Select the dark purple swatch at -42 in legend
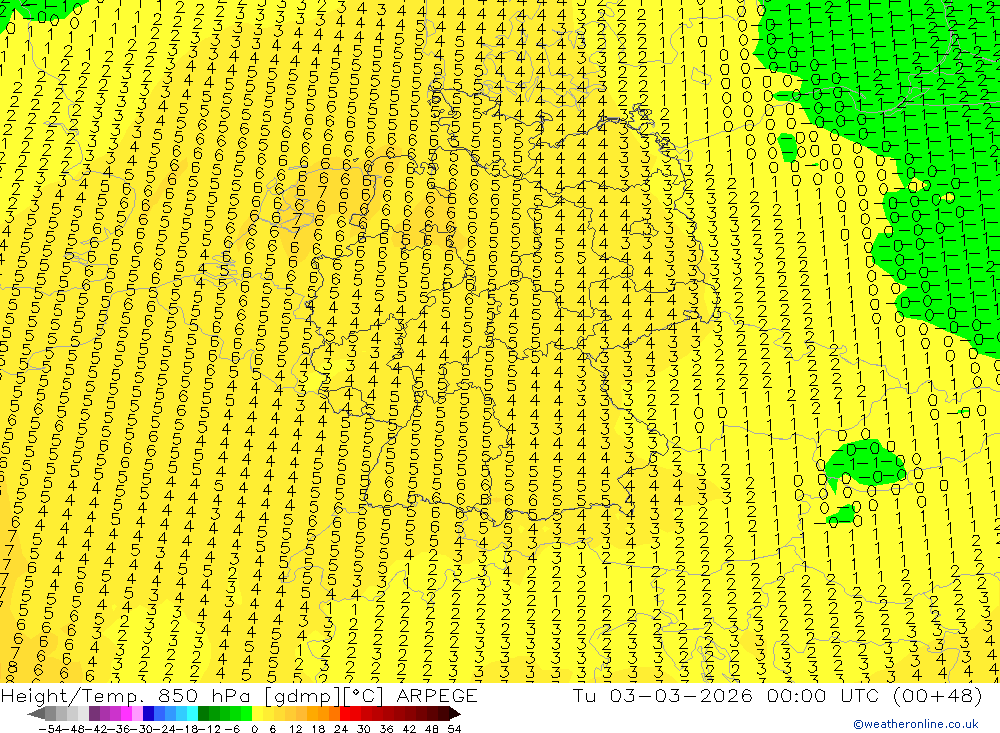This screenshot has width=1000, height=733. tap(94, 713)
